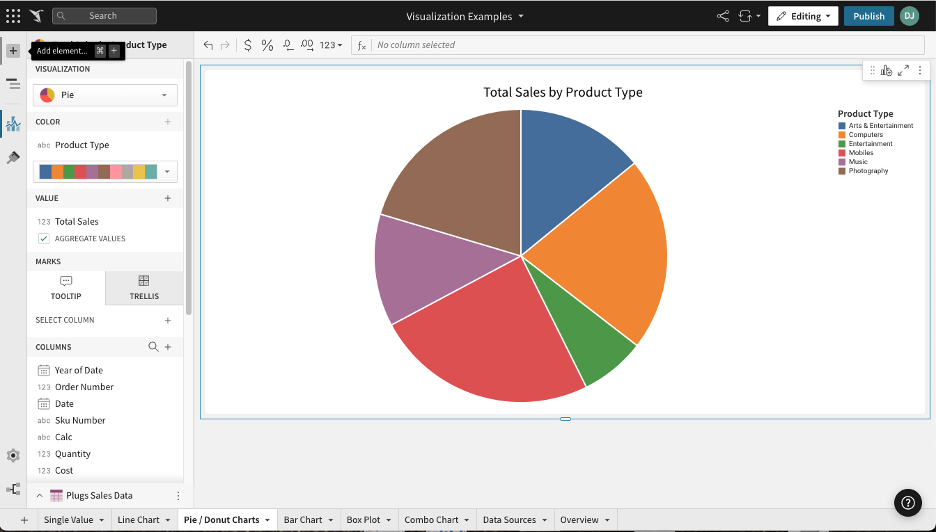Open the 123 number format dropdown
The width and height of the screenshot is (936, 532).
pos(330,45)
